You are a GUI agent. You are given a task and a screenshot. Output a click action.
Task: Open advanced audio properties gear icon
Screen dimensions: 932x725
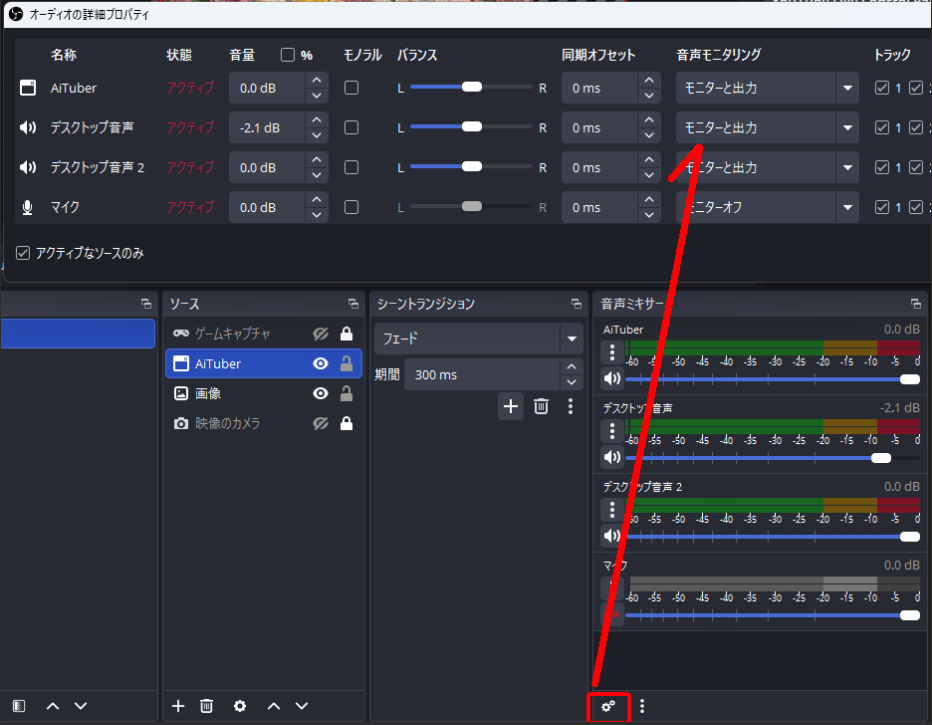point(607,706)
